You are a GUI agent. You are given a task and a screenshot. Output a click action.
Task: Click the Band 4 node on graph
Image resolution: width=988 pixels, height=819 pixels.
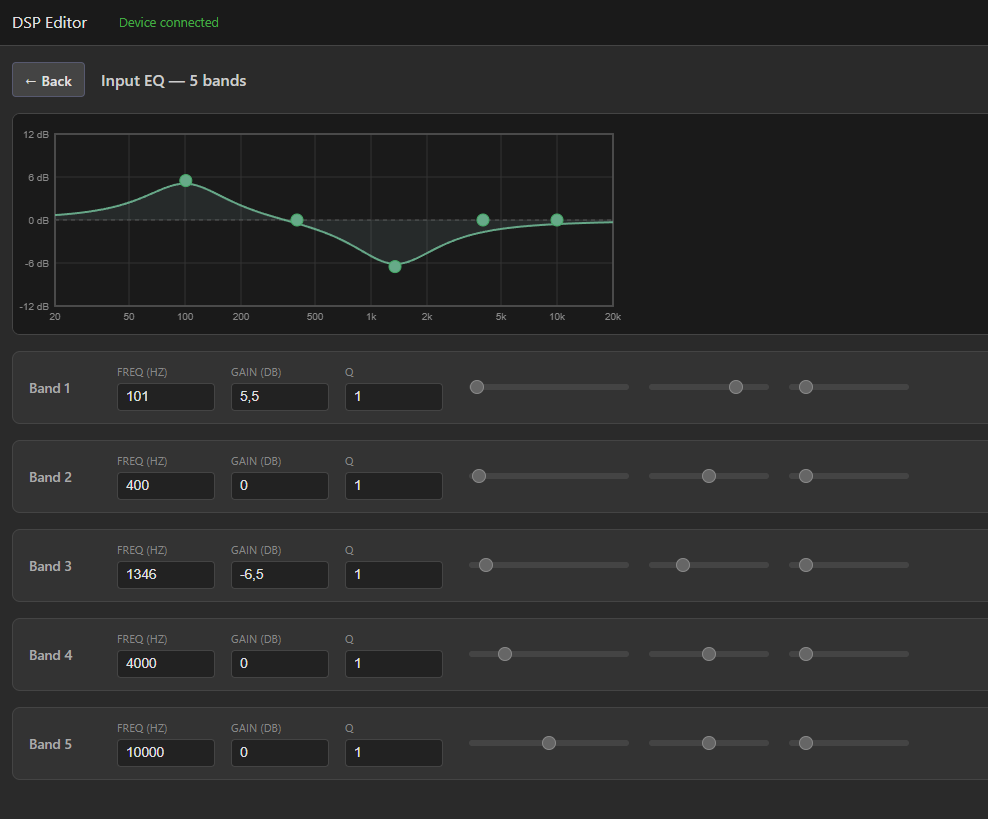(483, 220)
